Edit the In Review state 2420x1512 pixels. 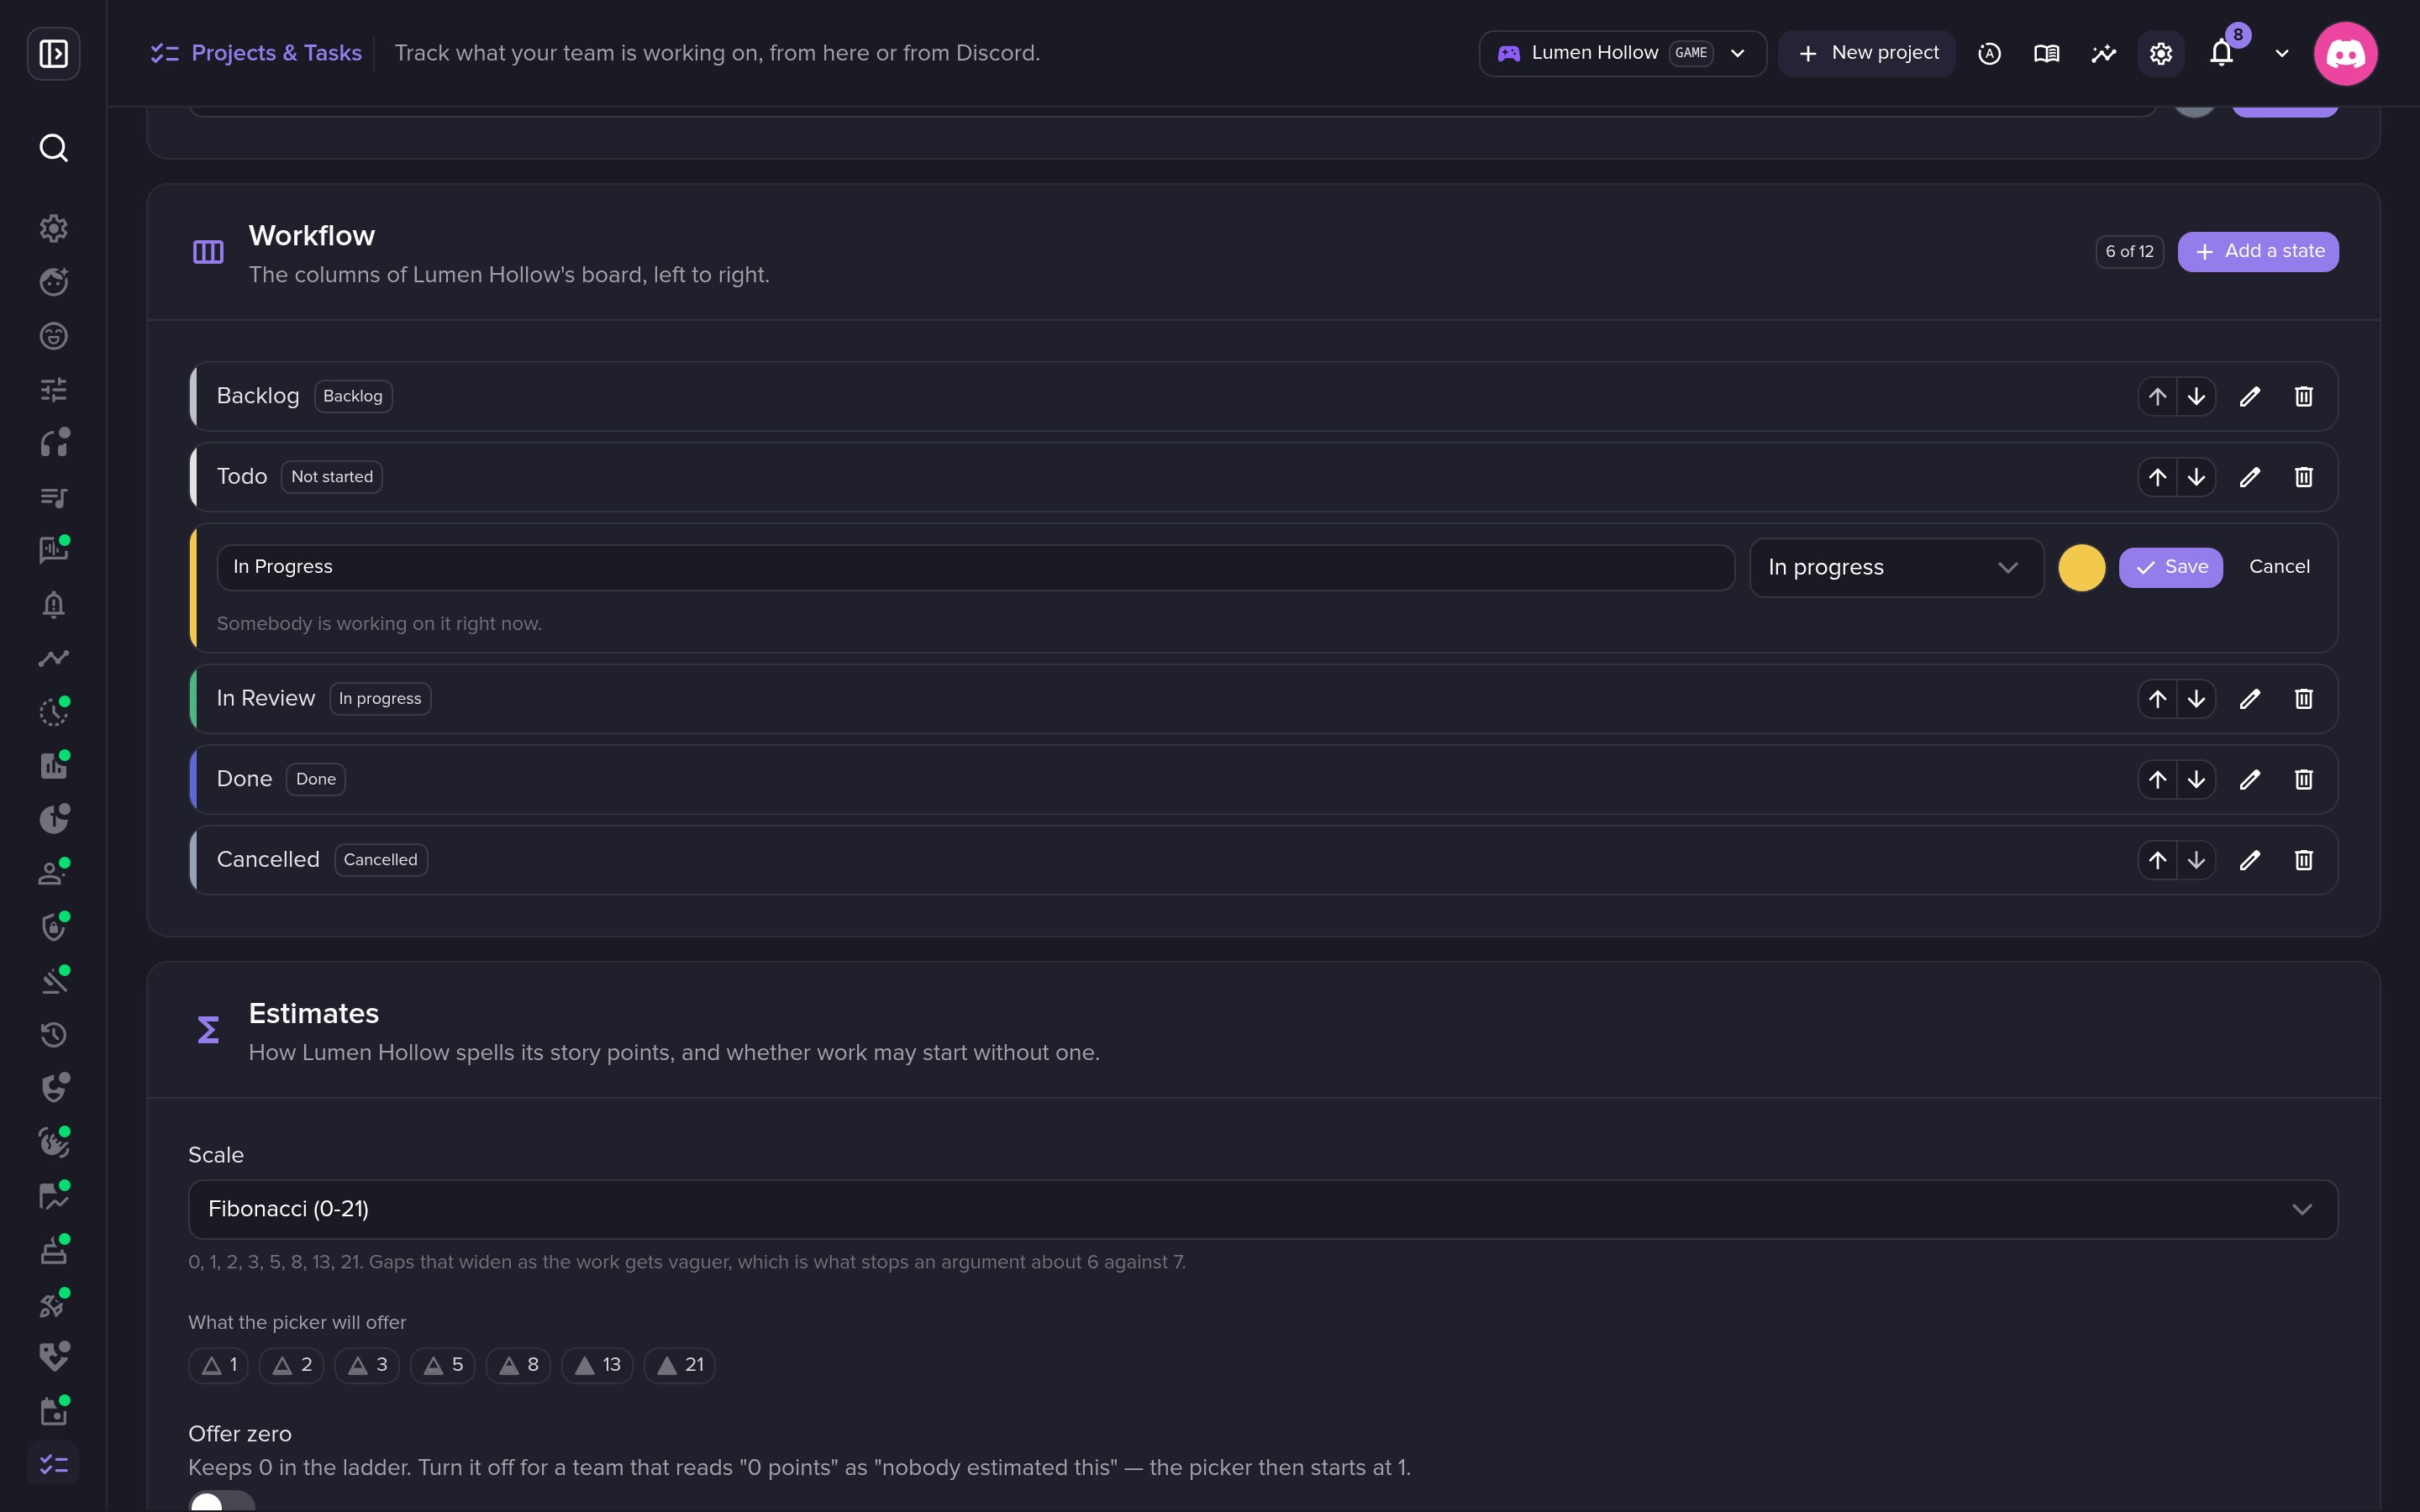(x=2250, y=699)
